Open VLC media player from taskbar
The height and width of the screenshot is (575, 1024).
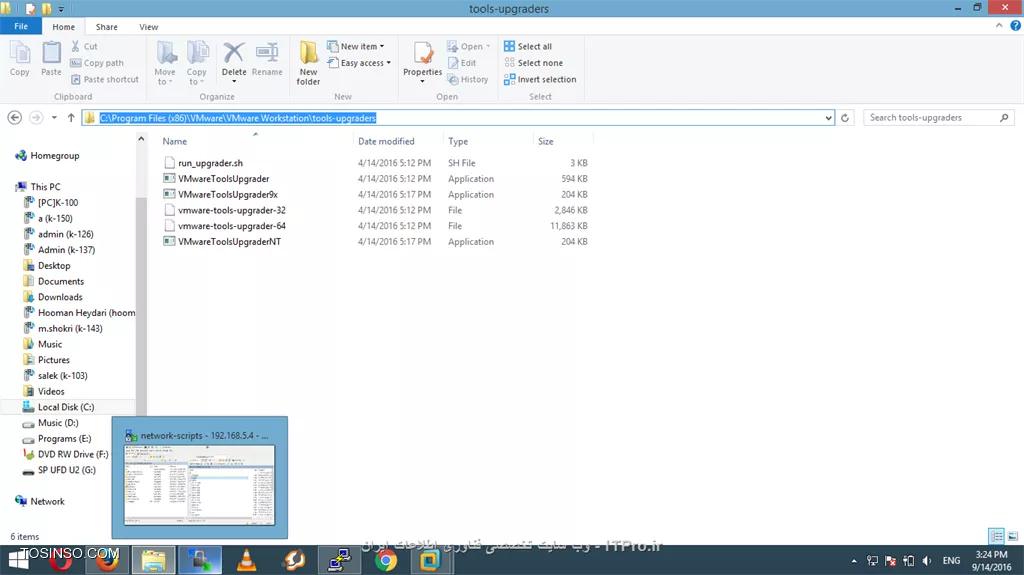click(246, 560)
